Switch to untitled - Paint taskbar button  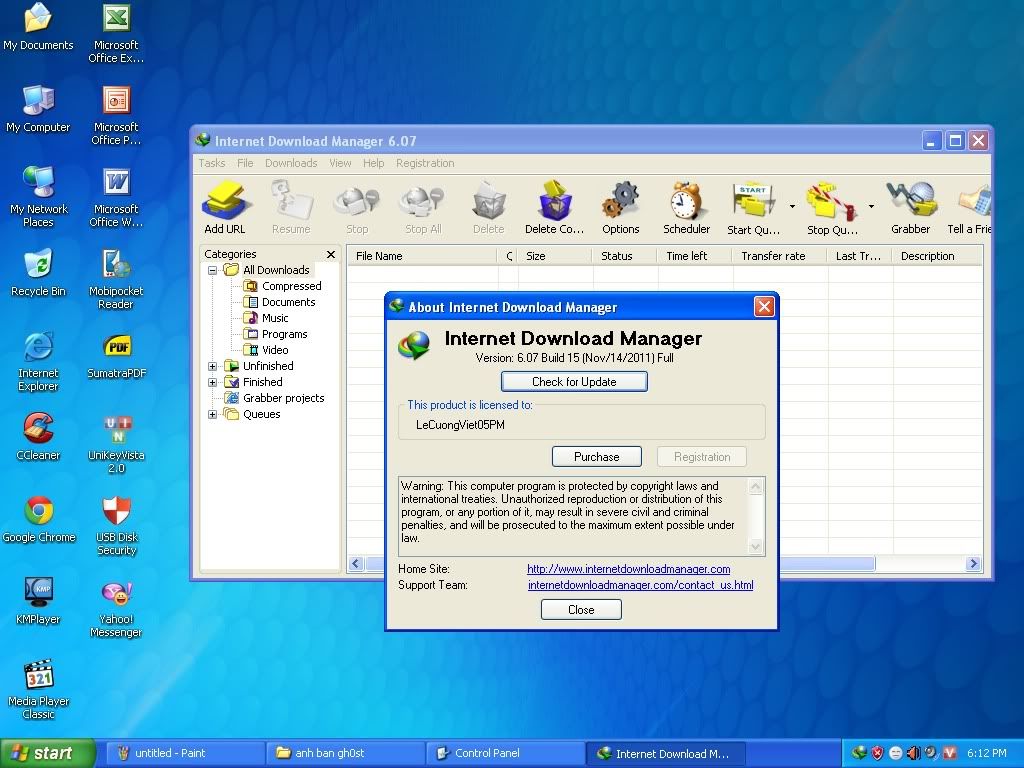pos(184,754)
